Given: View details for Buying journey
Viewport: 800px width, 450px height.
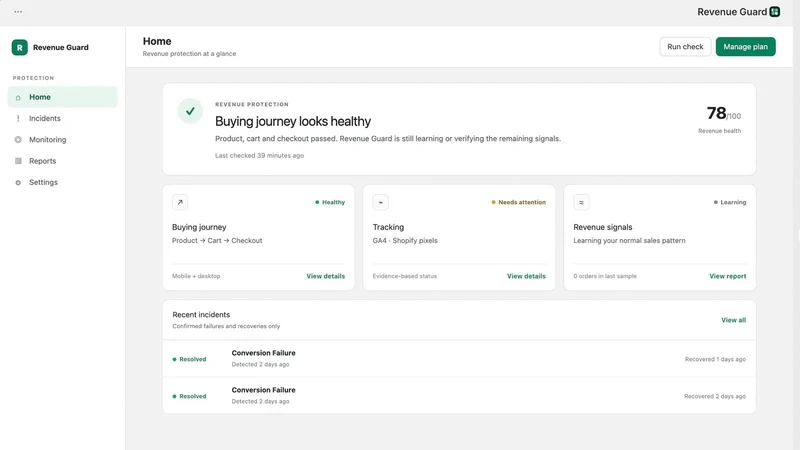Looking at the screenshot, I should (x=326, y=276).
